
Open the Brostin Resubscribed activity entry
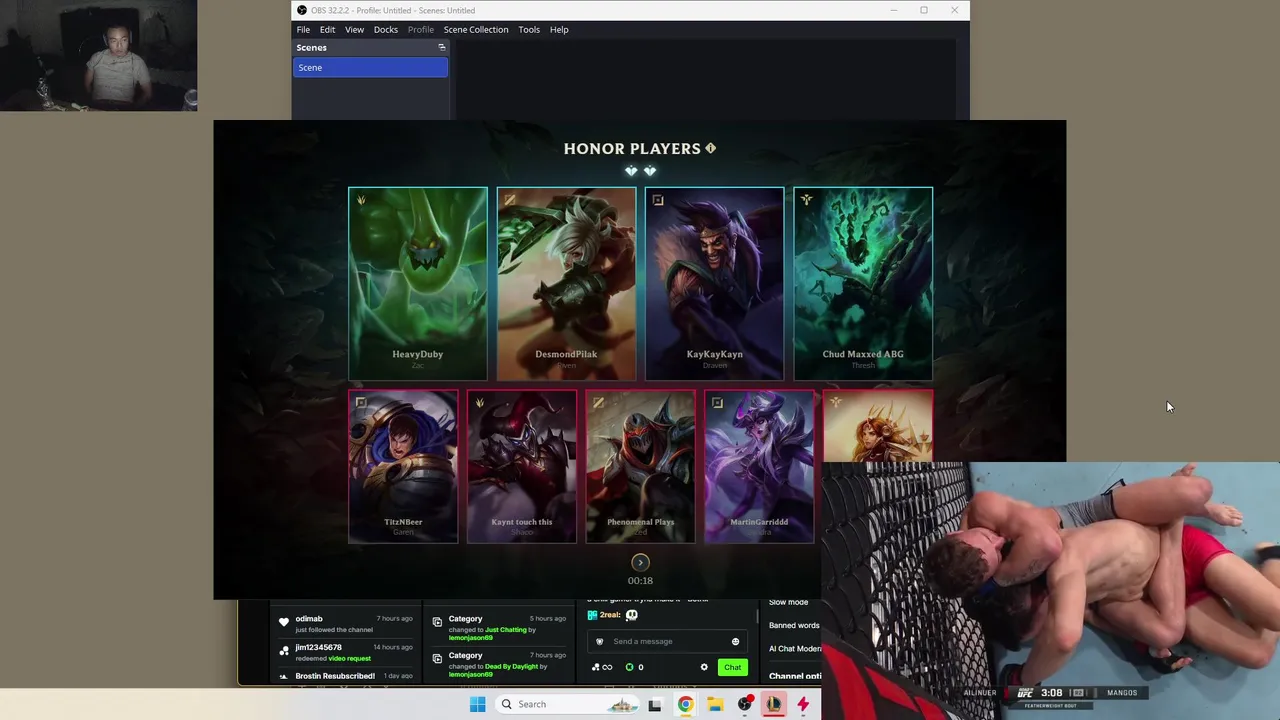click(x=347, y=676)
